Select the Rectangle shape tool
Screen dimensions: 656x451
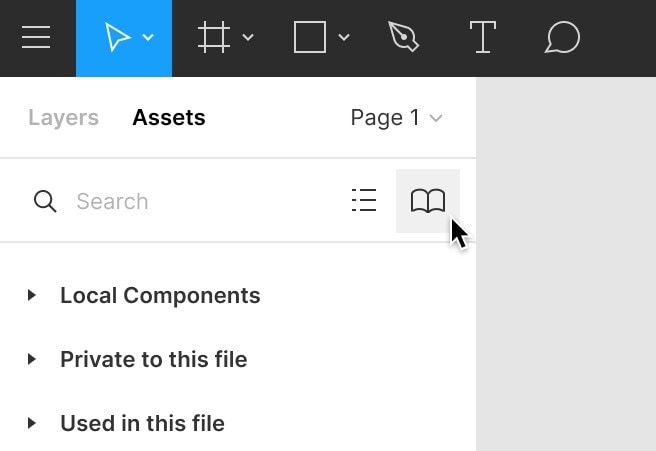309,38
